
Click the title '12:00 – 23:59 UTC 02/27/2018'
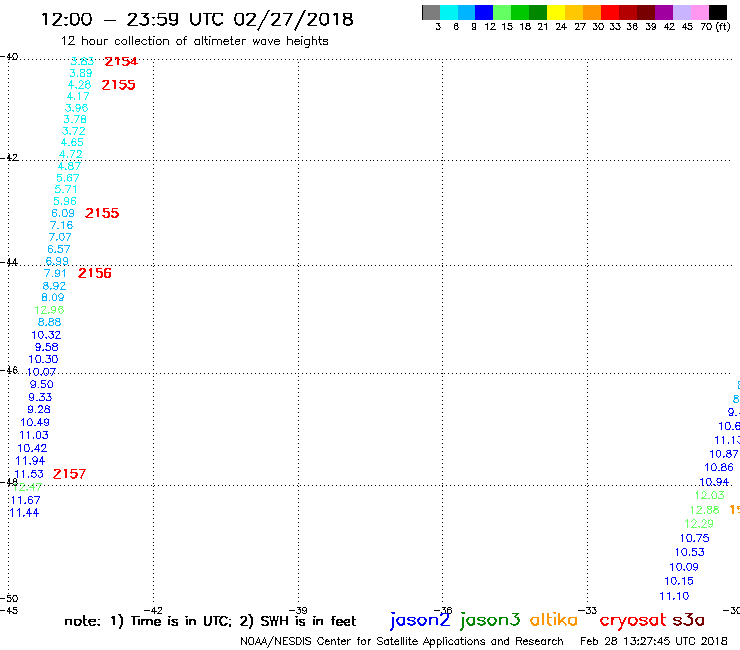(197, 20)
